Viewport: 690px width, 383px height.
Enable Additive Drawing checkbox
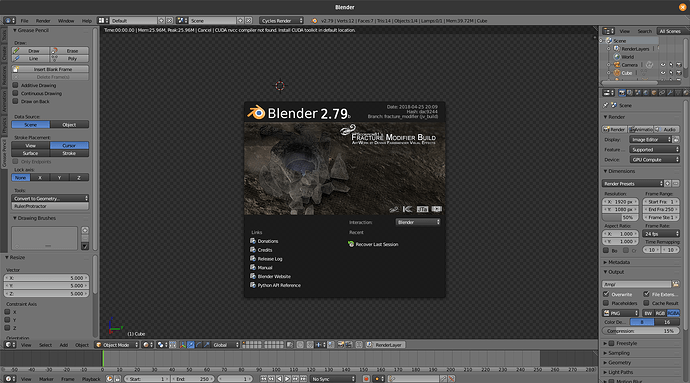point(15,85)
